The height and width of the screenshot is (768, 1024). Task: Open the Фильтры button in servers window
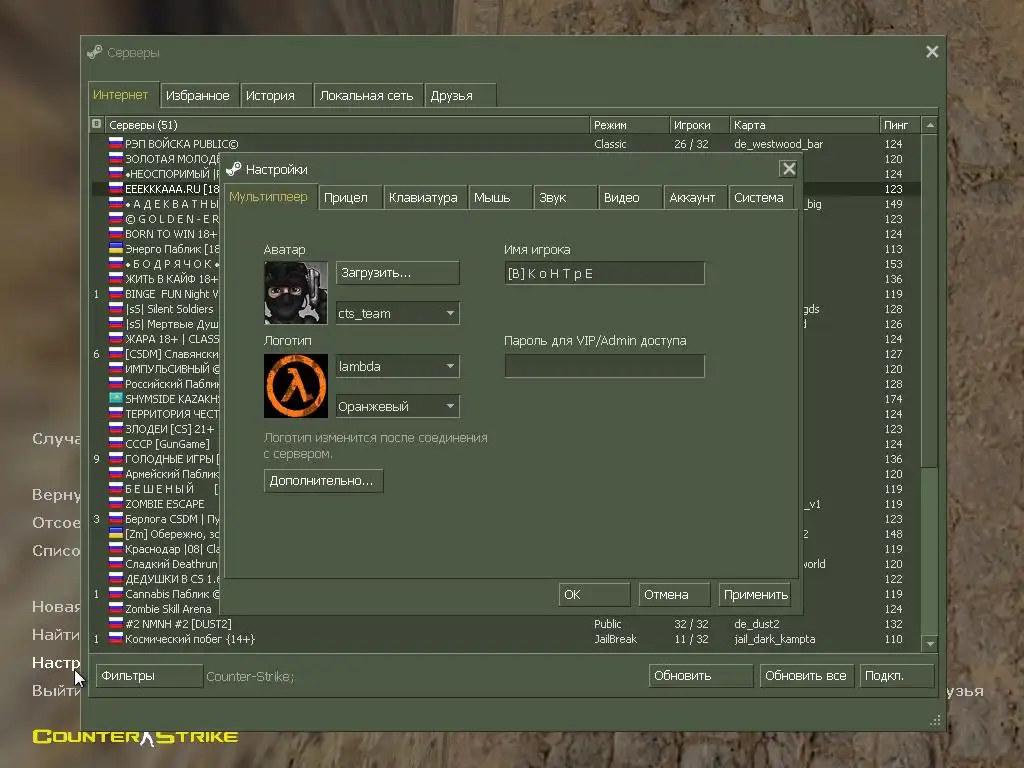point(149,676)
